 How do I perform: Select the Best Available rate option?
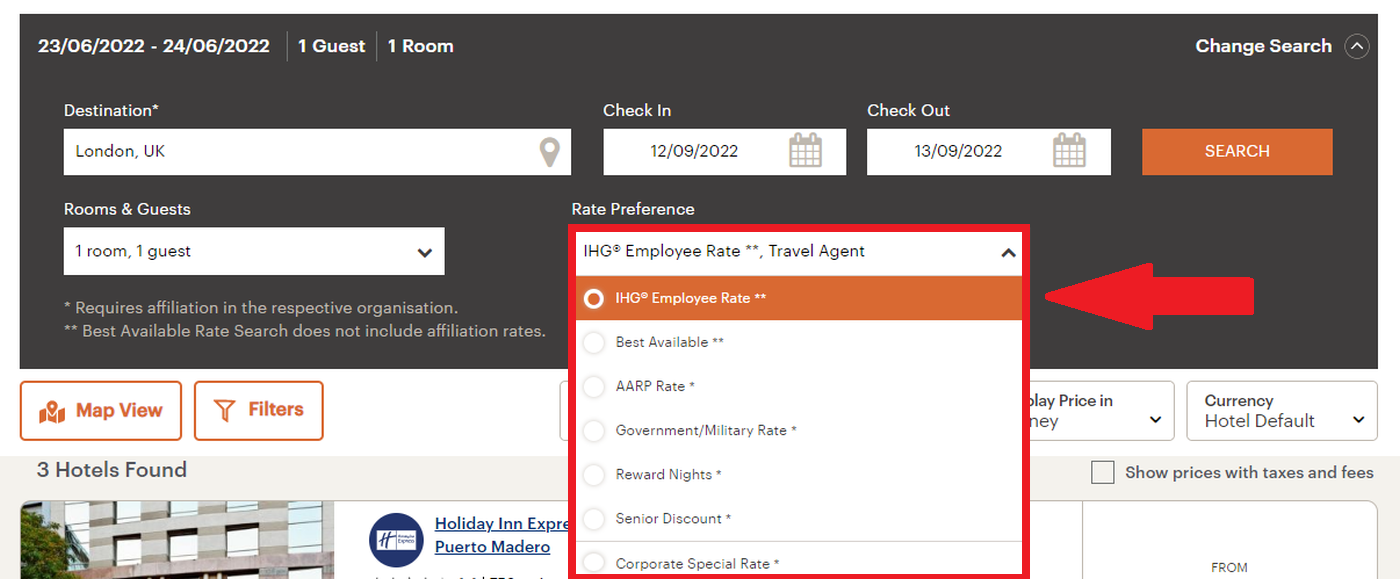point(594,343)
